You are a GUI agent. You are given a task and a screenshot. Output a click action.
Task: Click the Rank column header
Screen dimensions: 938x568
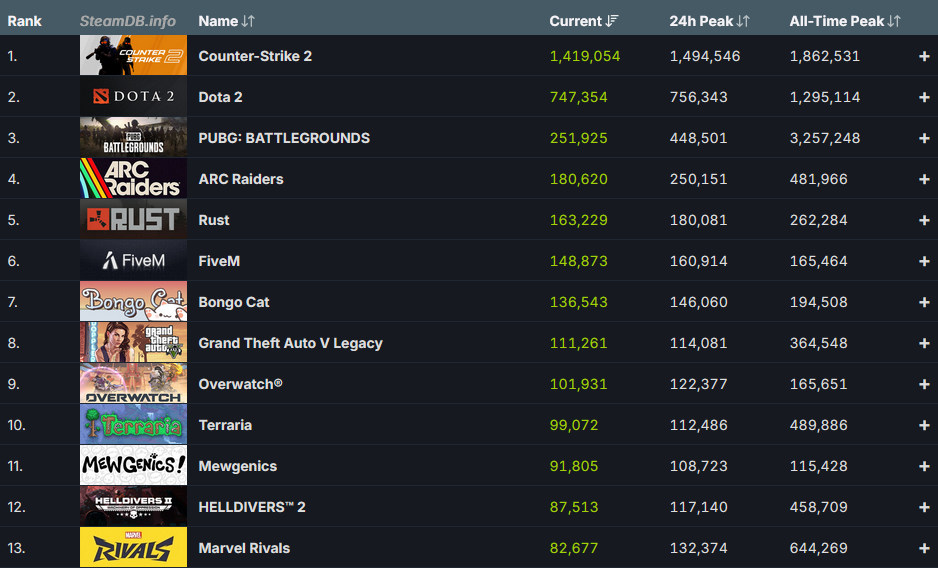(x=25, y=21)
